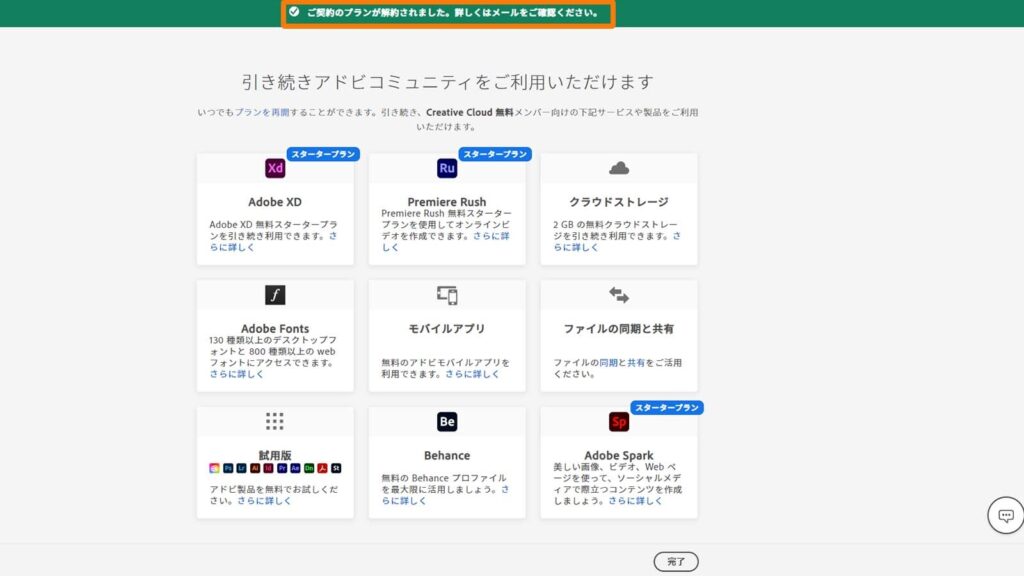Click the Behance Be icon
Image resolution: width=1024 pixels, height=576 pixels.
click(447, 422)
